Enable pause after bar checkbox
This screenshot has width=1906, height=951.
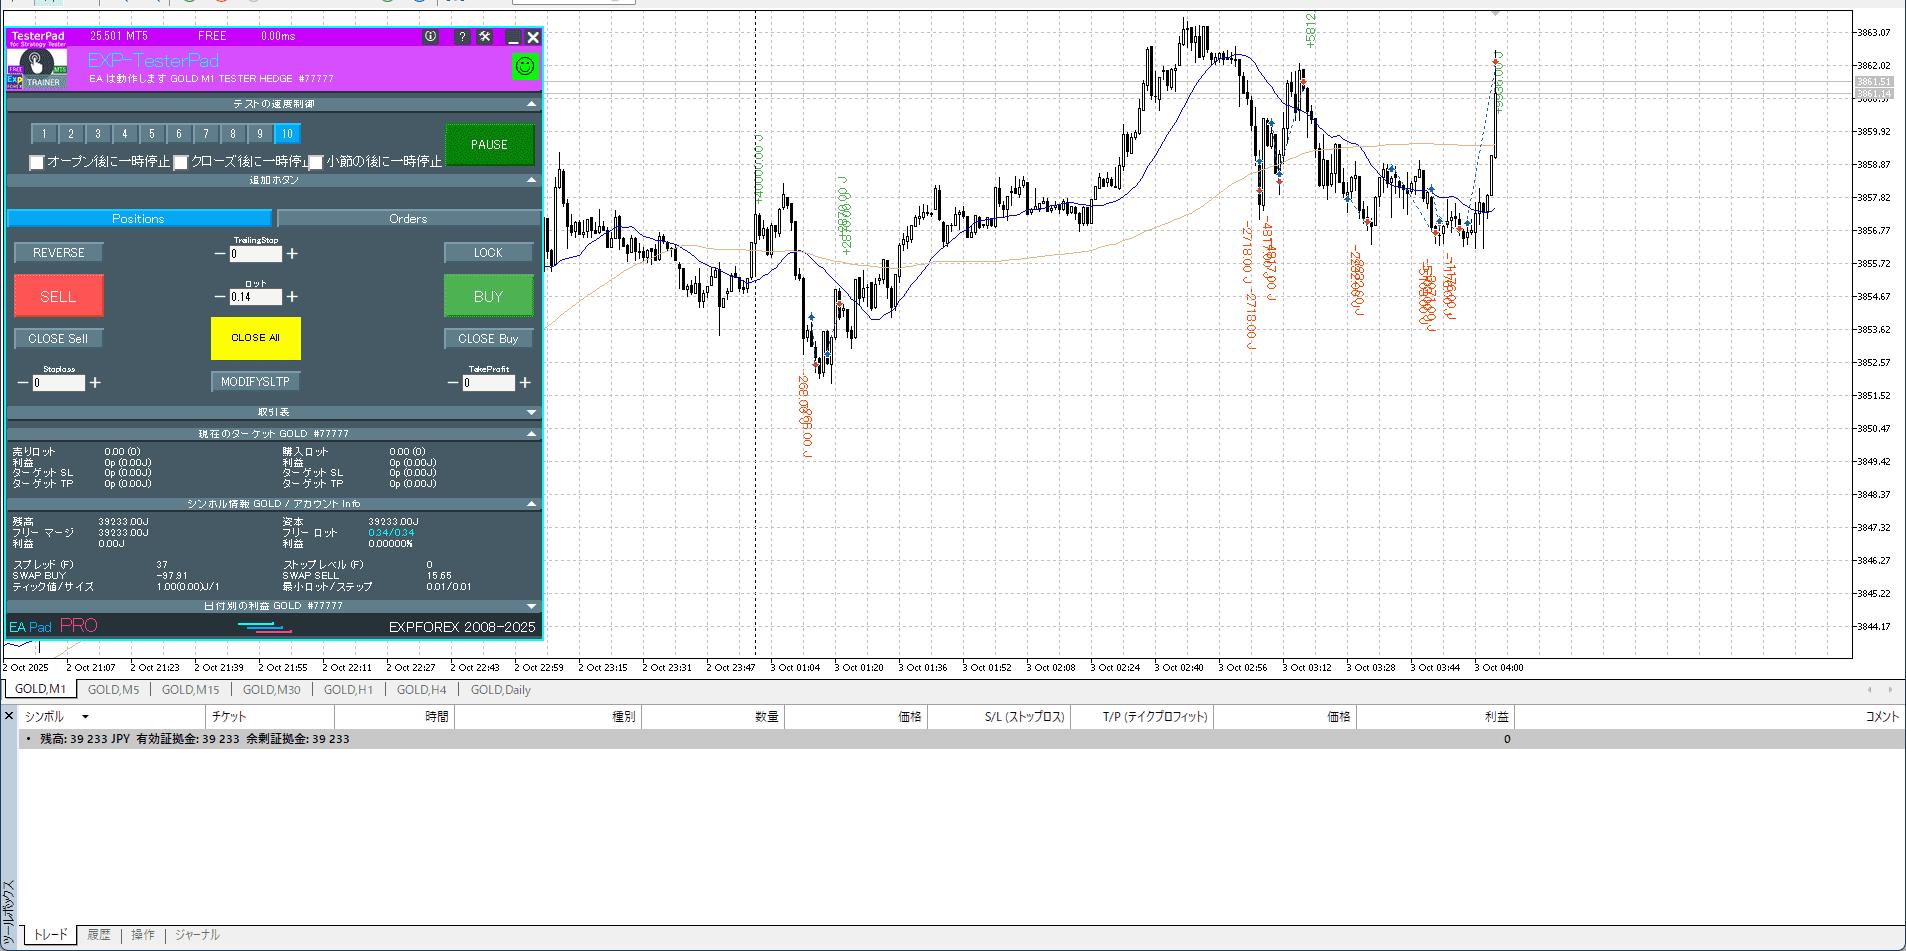coord(316,162)
